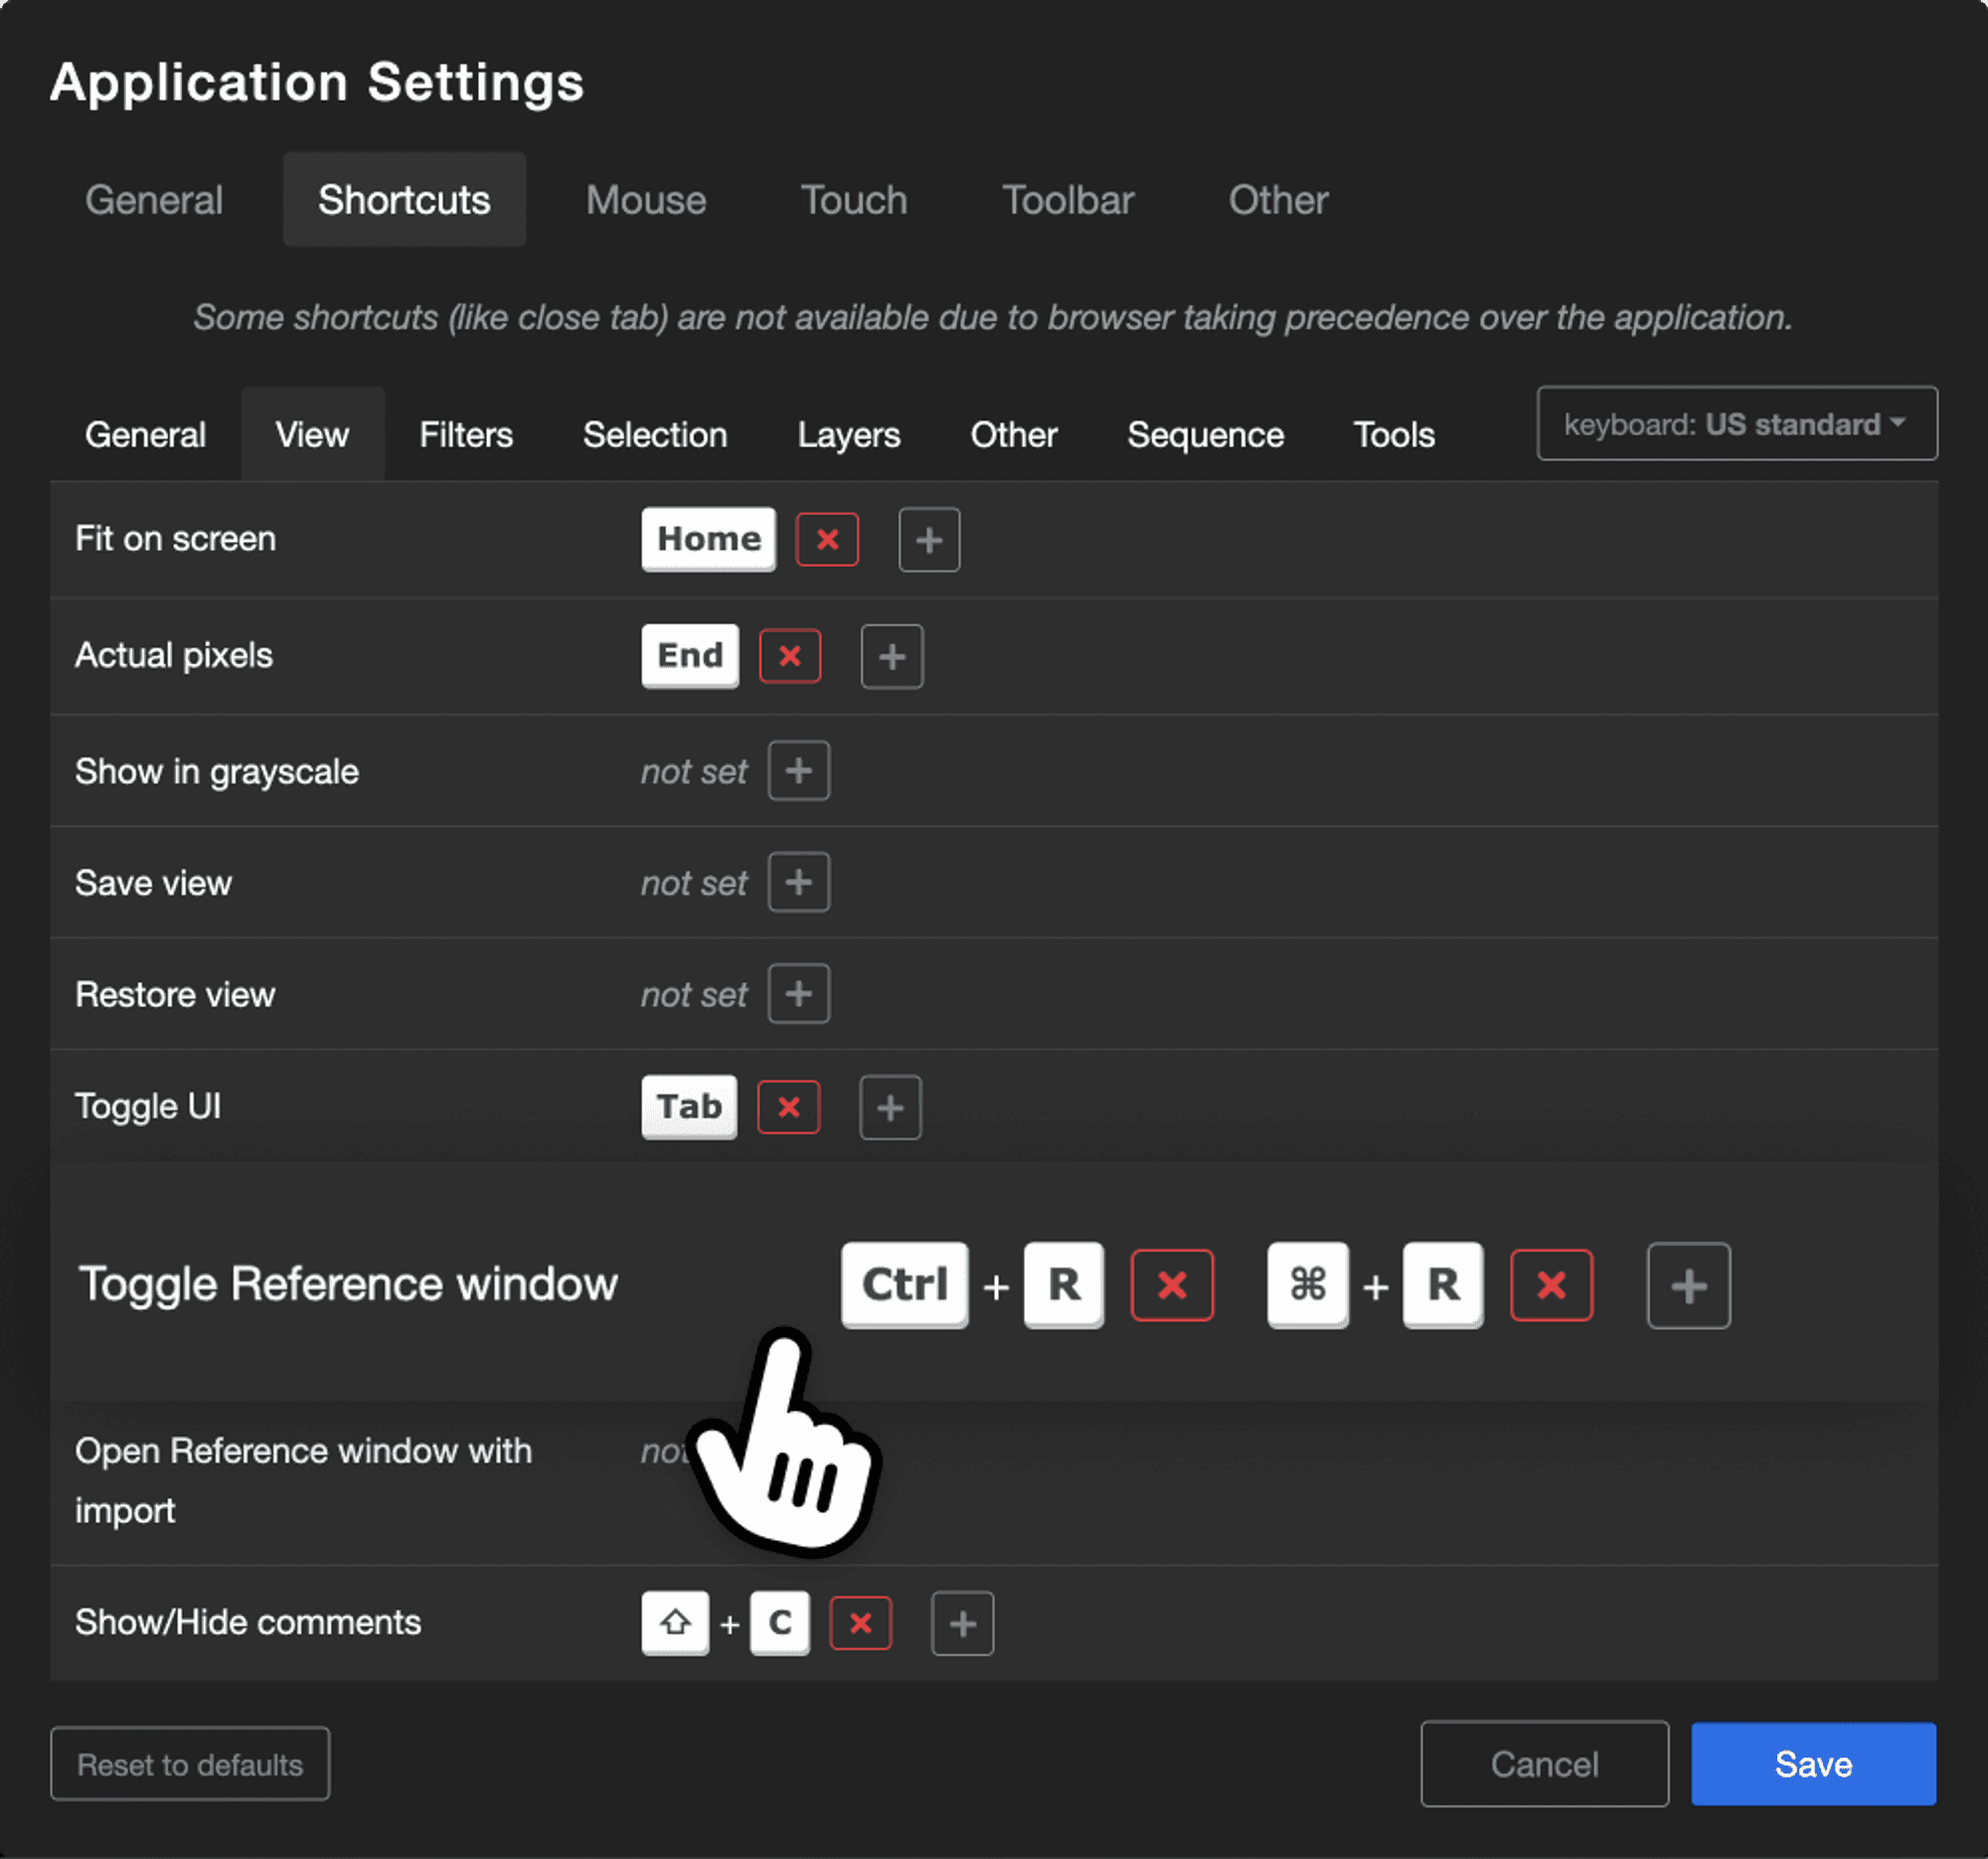Delete the End shortcut for Actual pixels
This screenshot has height=1859, width=1988.
click(x=790, y=656)
